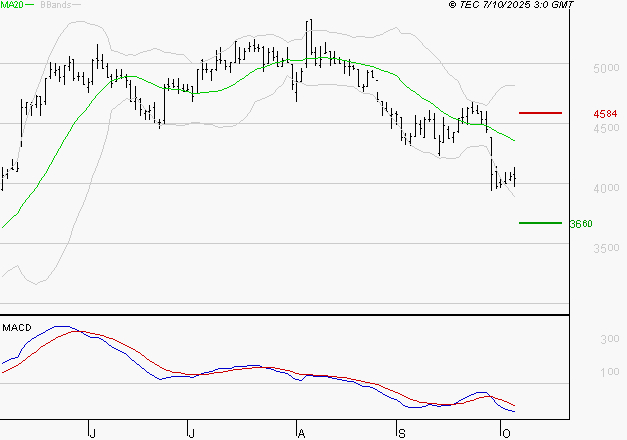The height and width of the screenshot is (440, 627).
Task: Click the 4584 resistance price label
Action: point(606,115)
